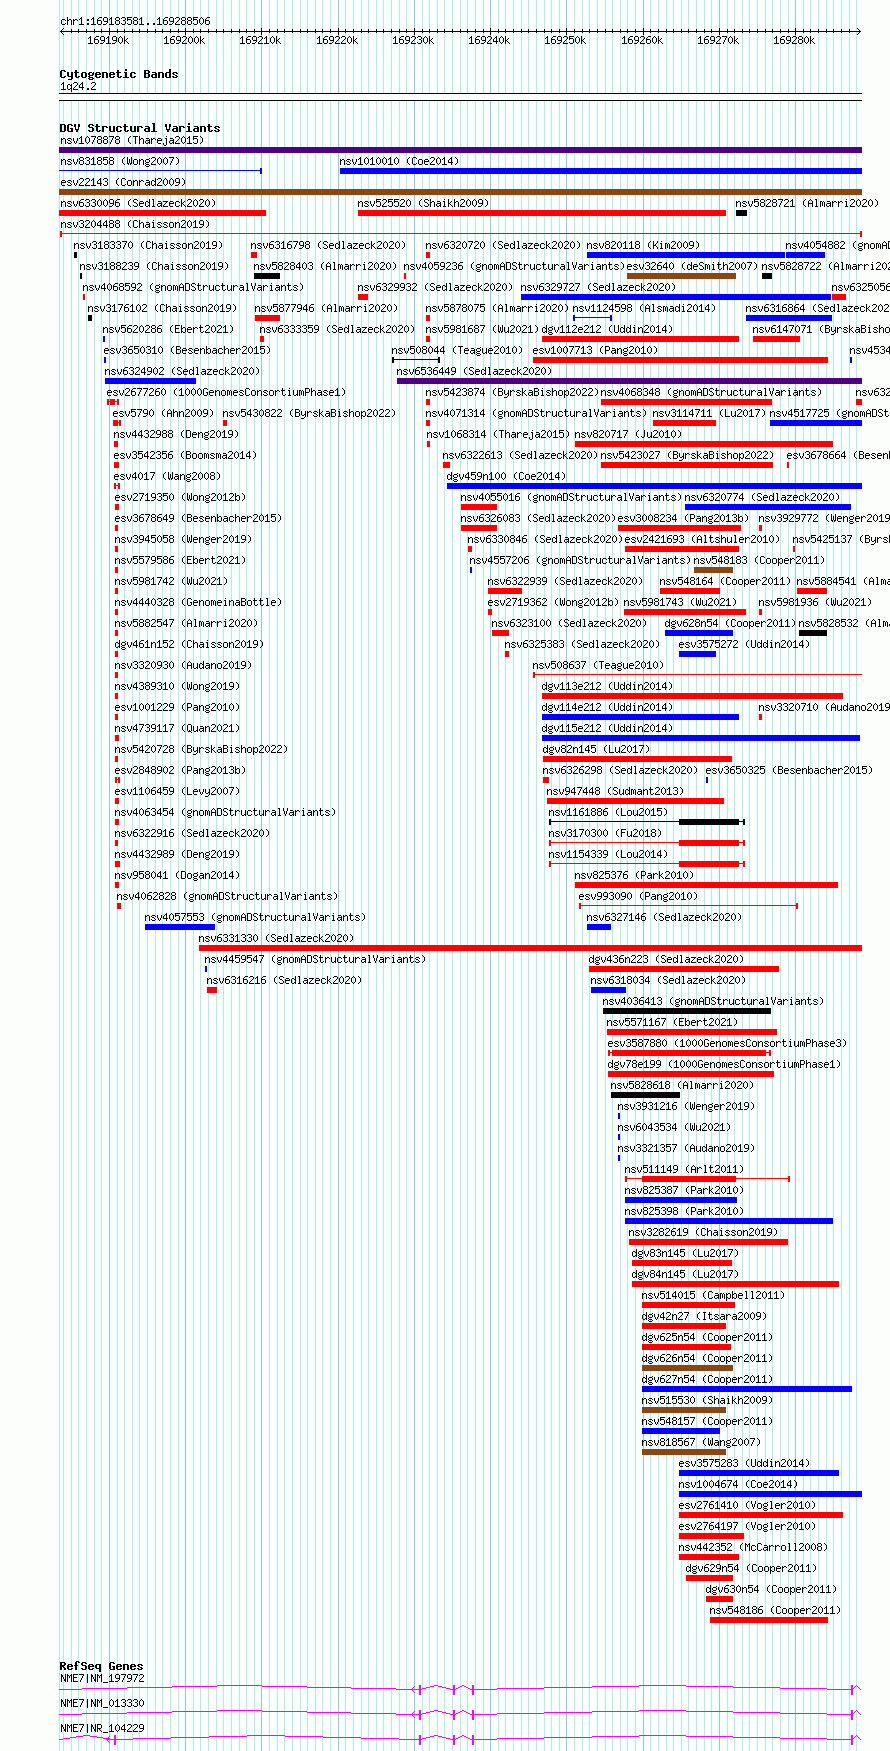The image size is (890, 1751).
Task: Click the chr1:169183581..169288506 region label
Action: [x=135, y=21]
